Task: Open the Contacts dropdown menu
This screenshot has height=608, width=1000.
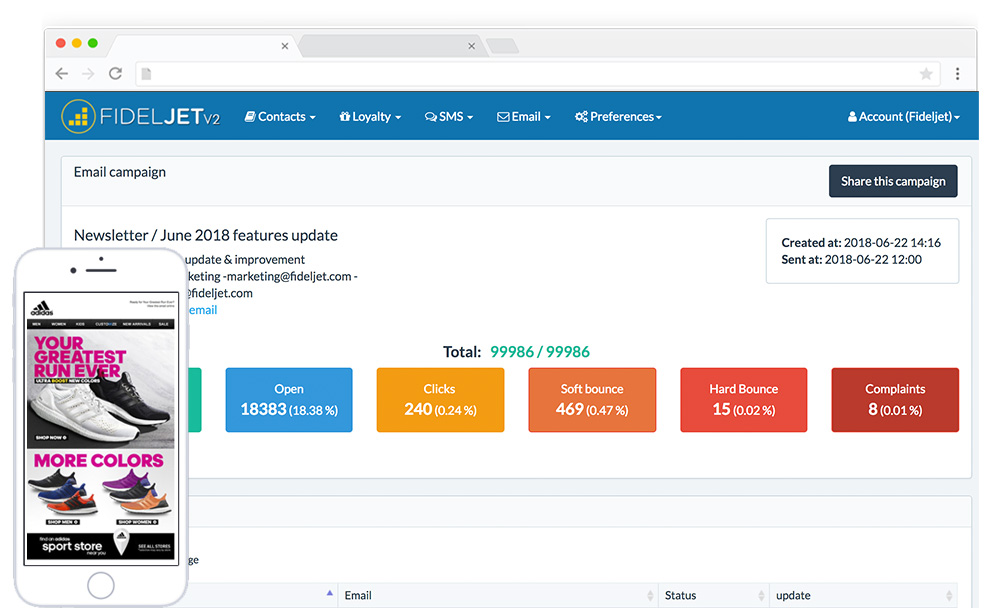Action: [280, 117]
